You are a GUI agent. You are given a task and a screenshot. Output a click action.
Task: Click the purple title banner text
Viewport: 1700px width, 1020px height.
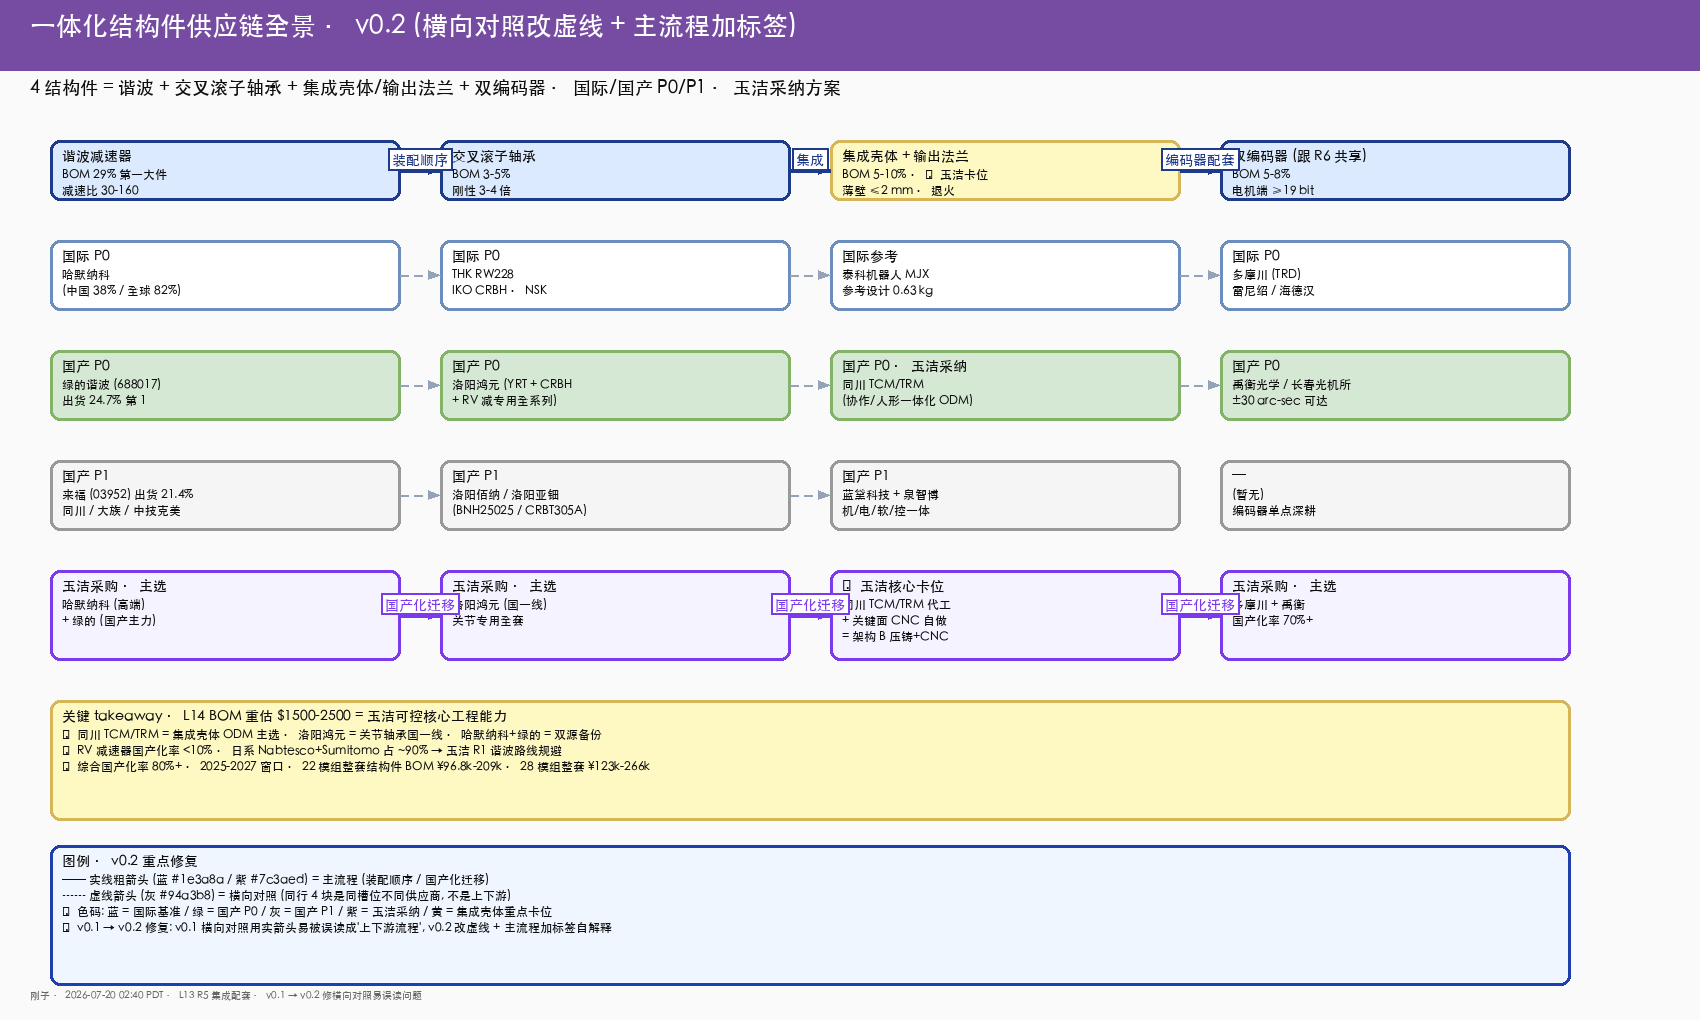coord(414,26)
